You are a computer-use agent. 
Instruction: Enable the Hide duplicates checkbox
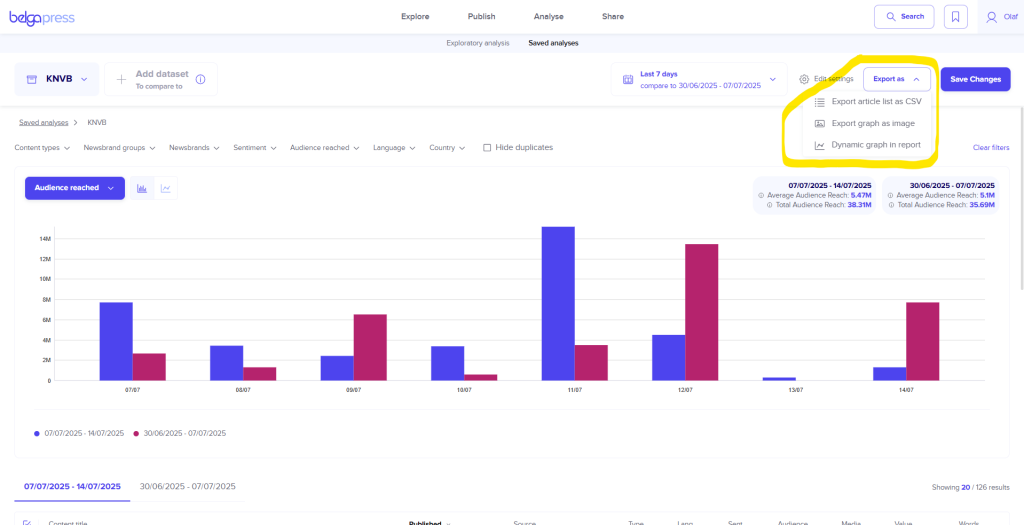pos(487,148)
